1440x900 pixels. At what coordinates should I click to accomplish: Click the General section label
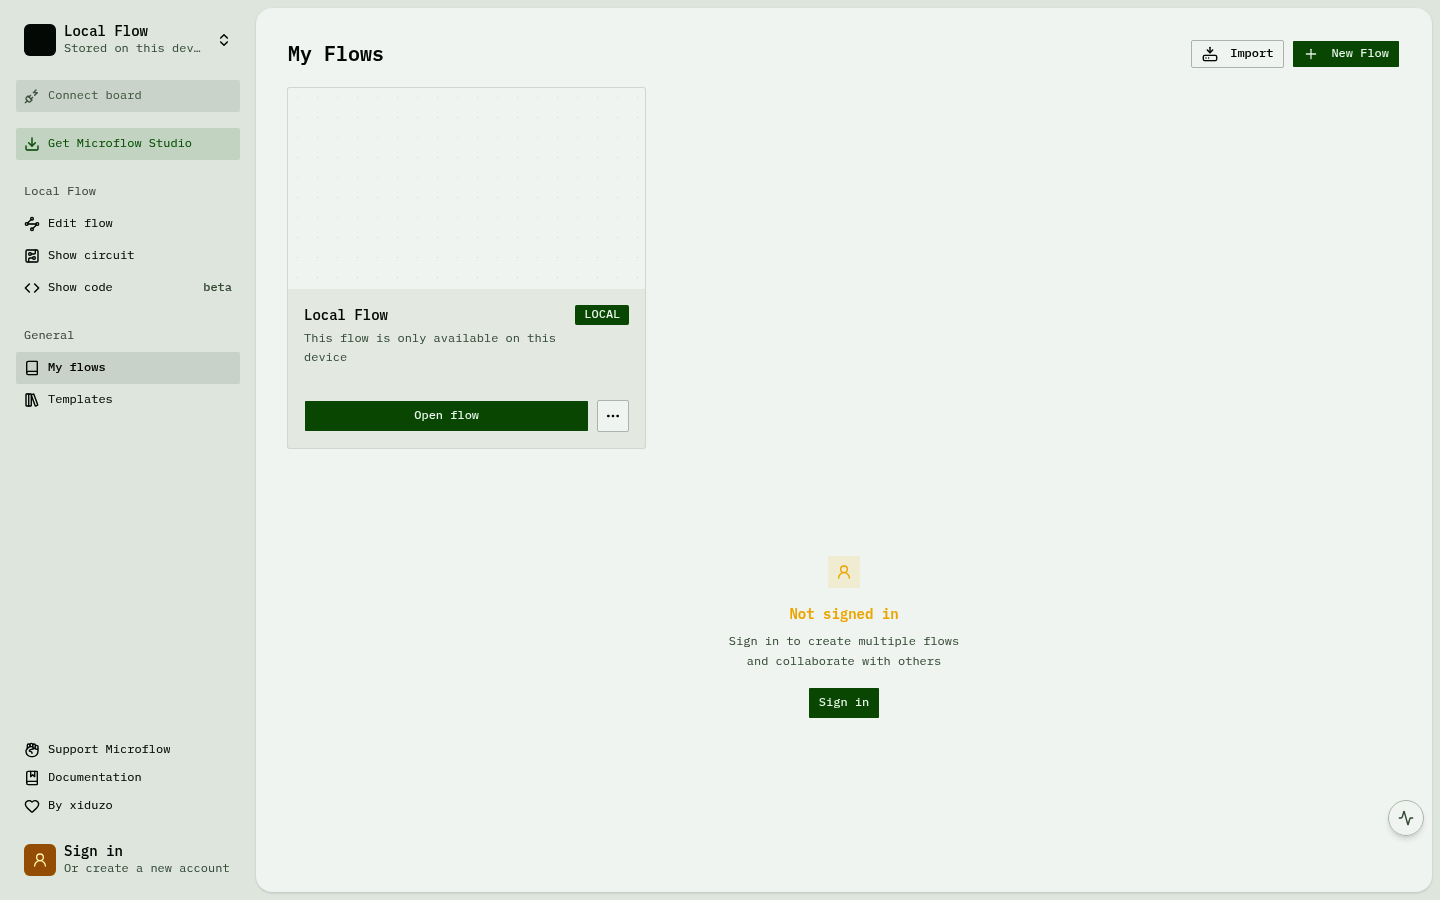49,336
